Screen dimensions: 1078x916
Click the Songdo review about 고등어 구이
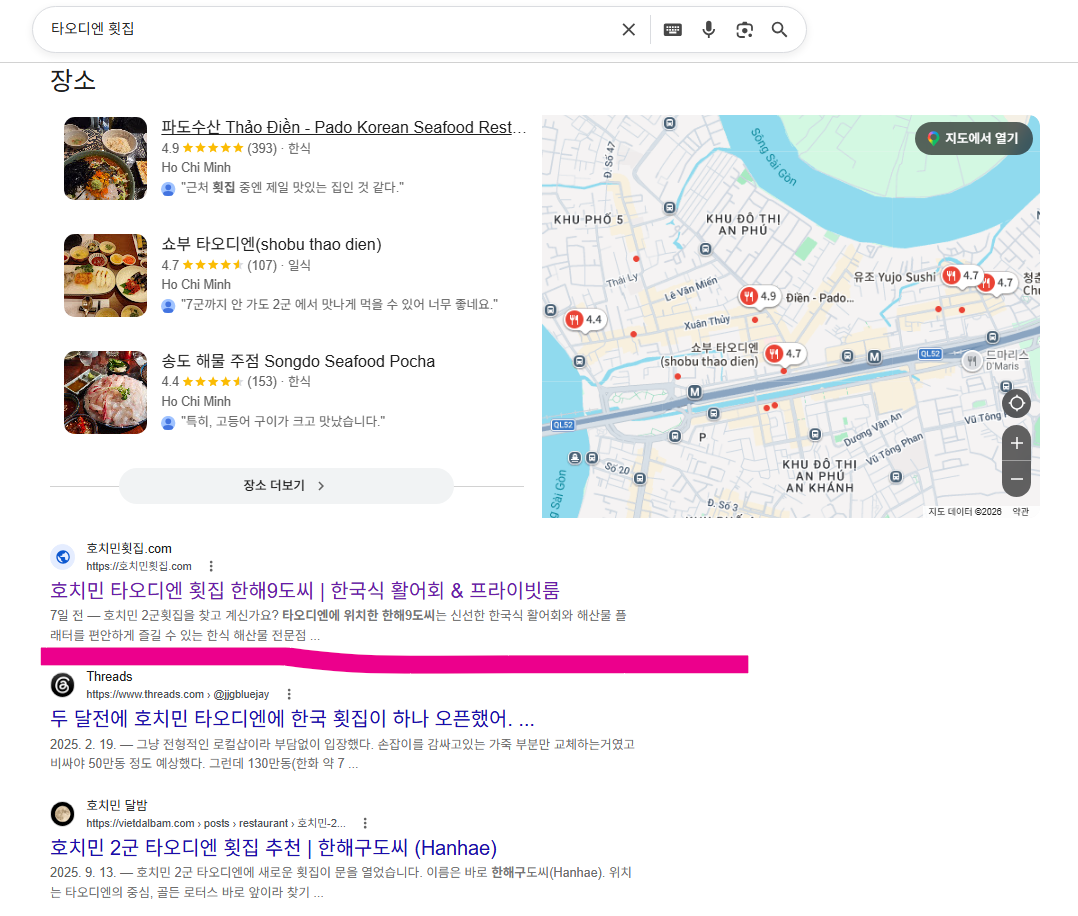click(x=283, y=421)
